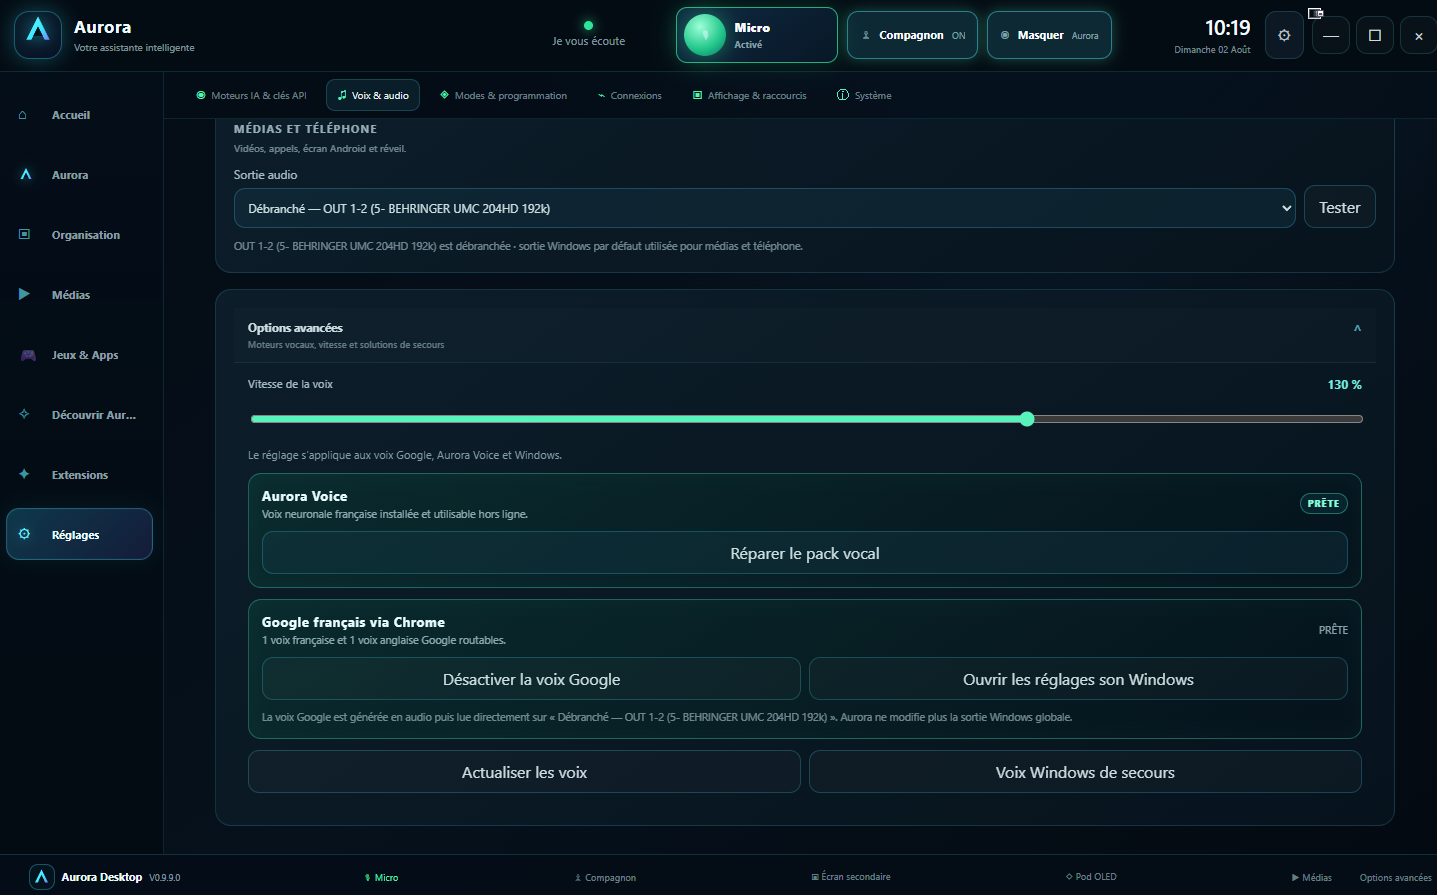Click the PRÊTE status for Google français

[x=1333, y=630]
